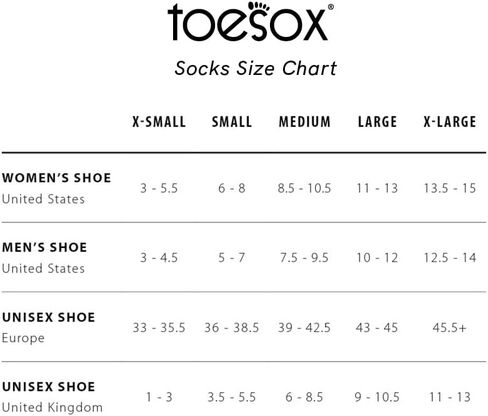
Task: Click the ToeSox logo at top
Action: tap(250, 22)
